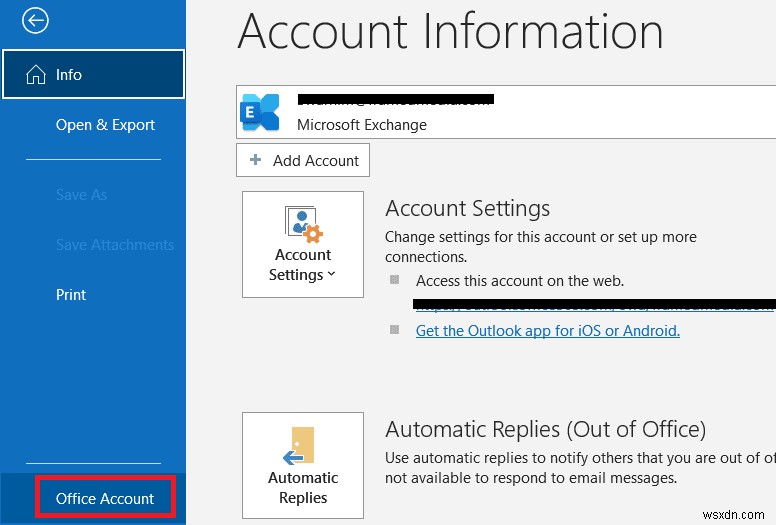Select the Save As menu item
Image resolution: width=776 pixels, height=525 pixels.
pos(81,194)
